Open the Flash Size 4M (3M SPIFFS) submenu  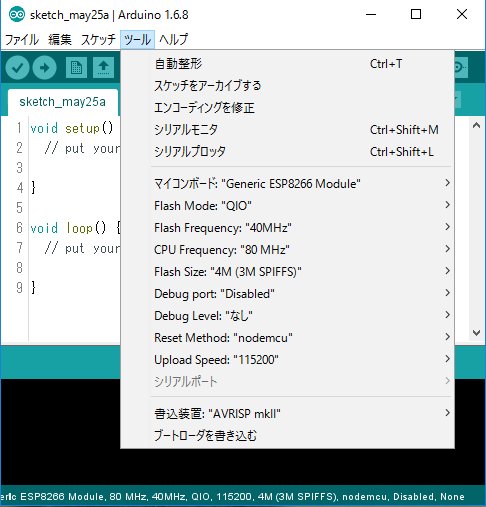tap(287, 271)
